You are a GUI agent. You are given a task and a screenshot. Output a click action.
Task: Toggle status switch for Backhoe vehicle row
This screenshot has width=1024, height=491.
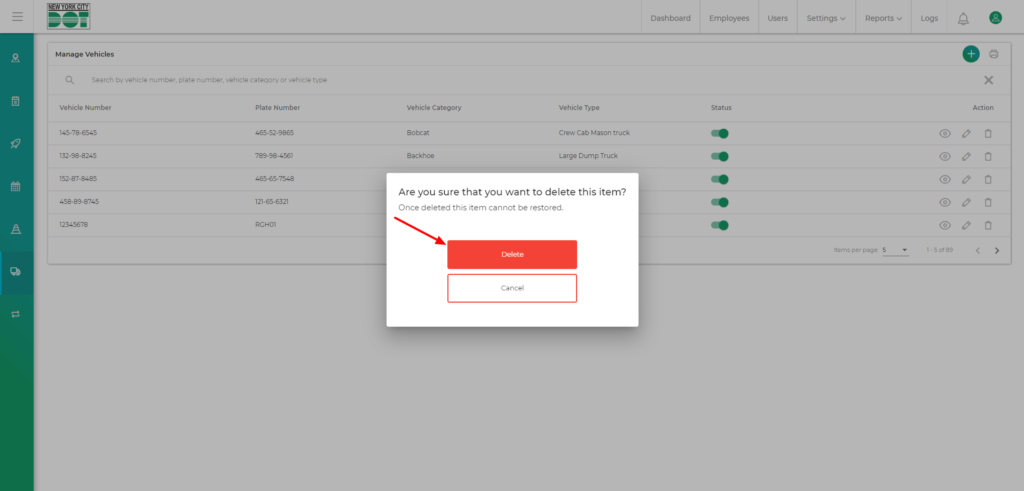(720, 156)
